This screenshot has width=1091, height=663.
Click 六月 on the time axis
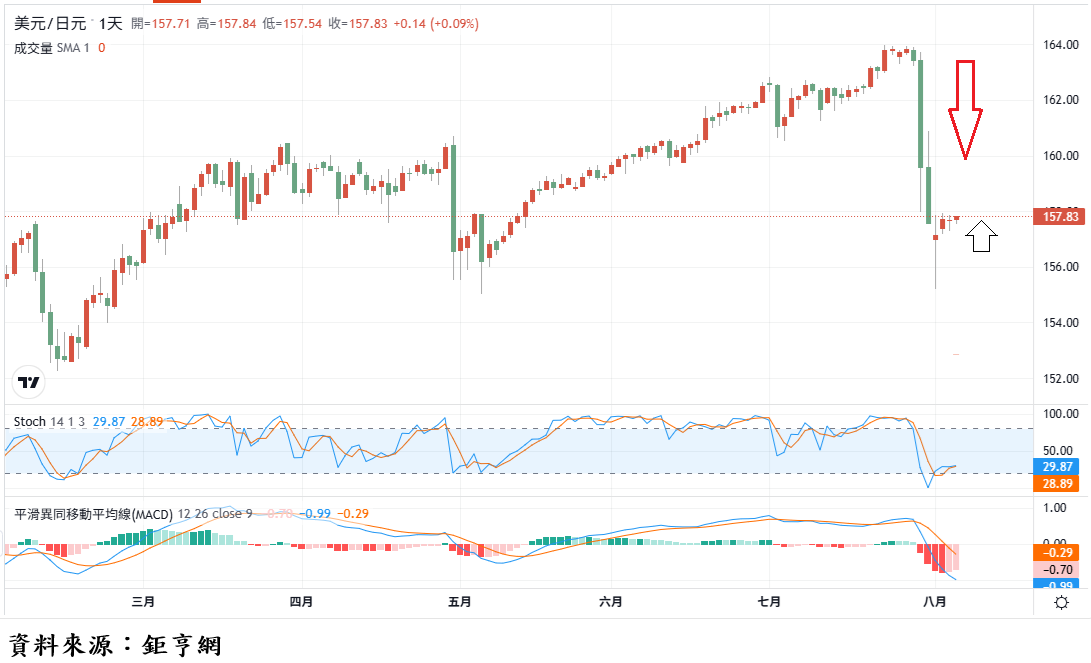pyautogui.click(x=611, y=601)
